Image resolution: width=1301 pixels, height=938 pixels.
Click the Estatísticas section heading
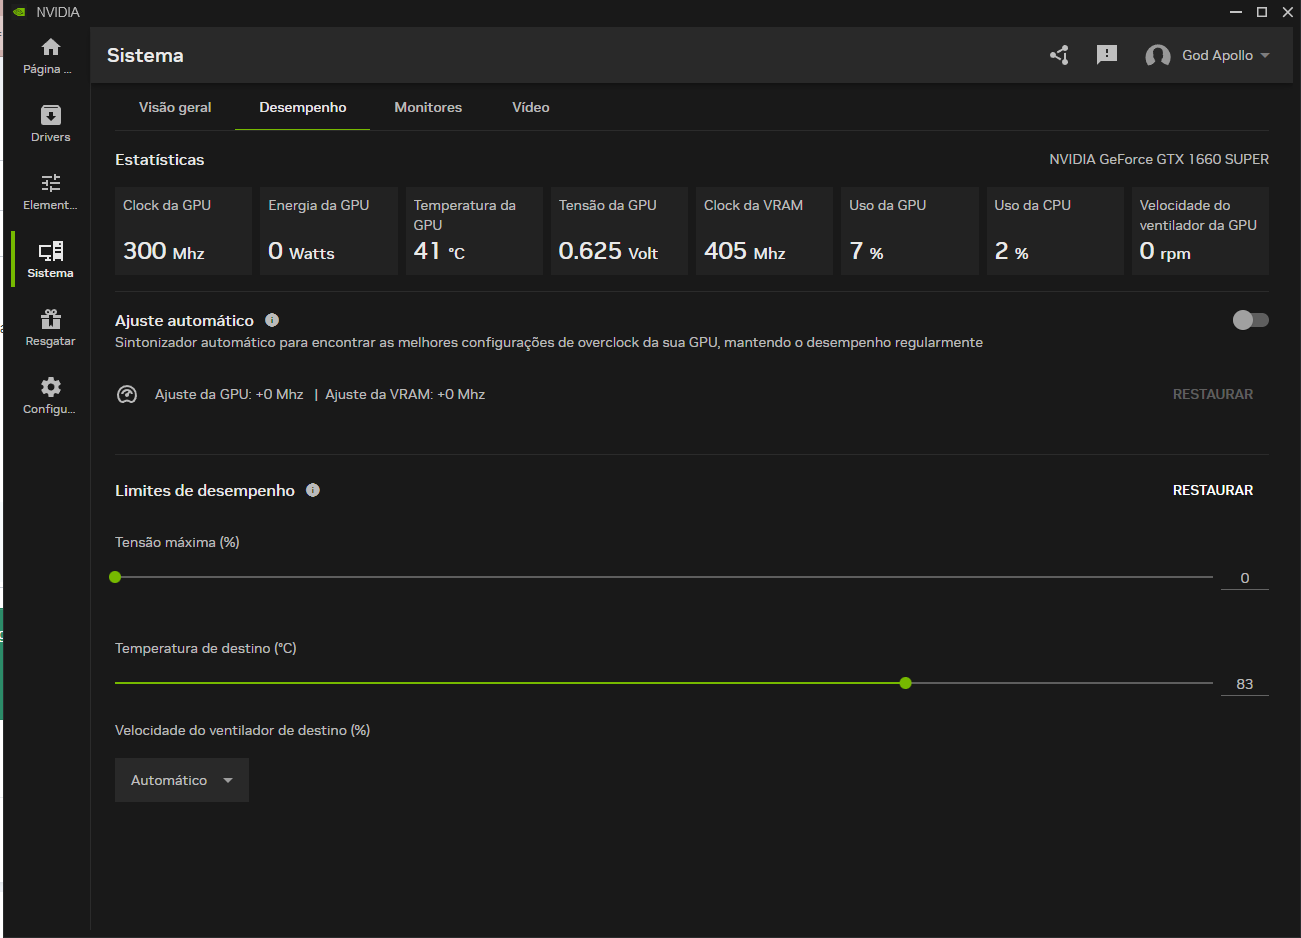[x=160, y=159]
